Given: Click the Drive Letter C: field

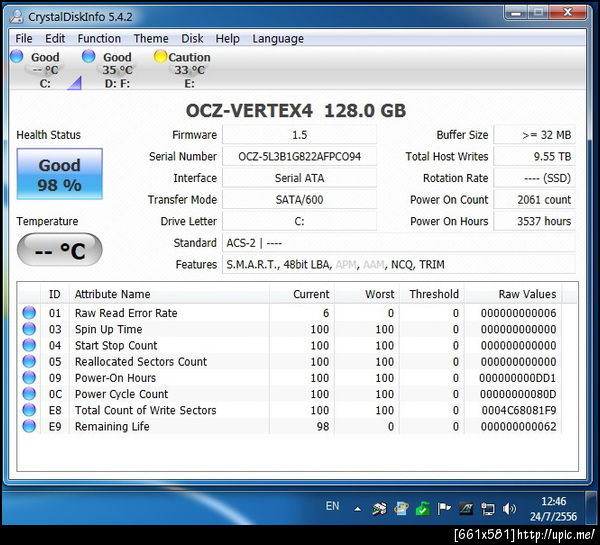Looking at the screenshot, I should [x=299, y=221].
